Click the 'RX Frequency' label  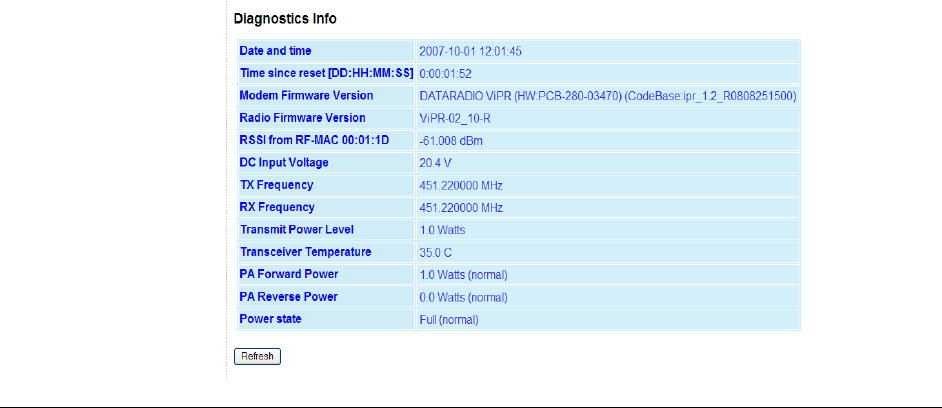pos(277,207)
